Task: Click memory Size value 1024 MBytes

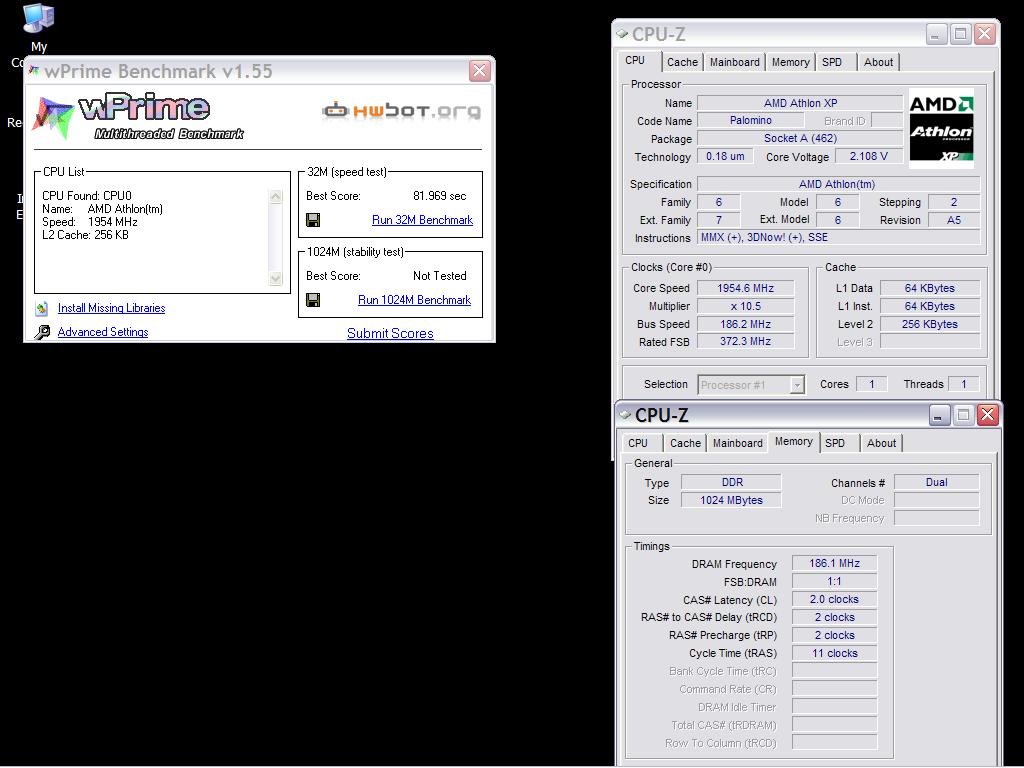Action: click(731, 500)
